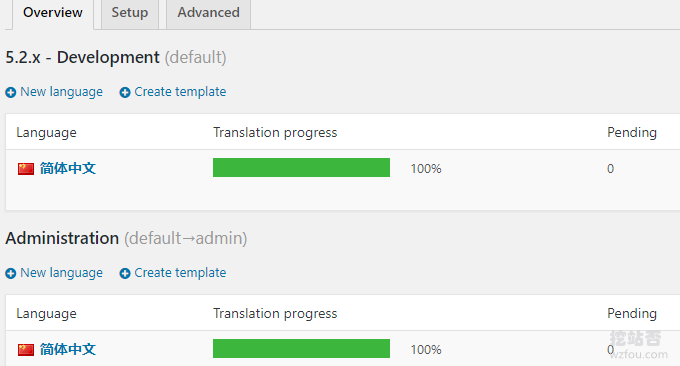Click New language link under Administration
The image size is (680, 366).
[62, 273]
